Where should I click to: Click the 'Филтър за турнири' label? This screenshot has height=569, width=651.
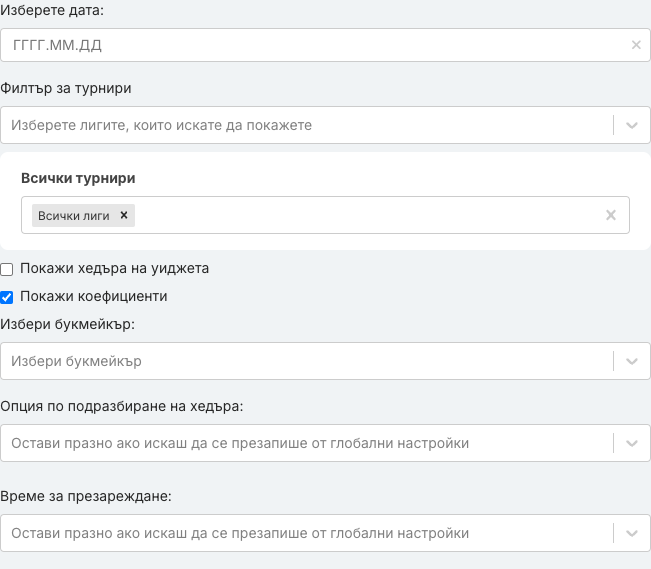[x=66, y=88]
